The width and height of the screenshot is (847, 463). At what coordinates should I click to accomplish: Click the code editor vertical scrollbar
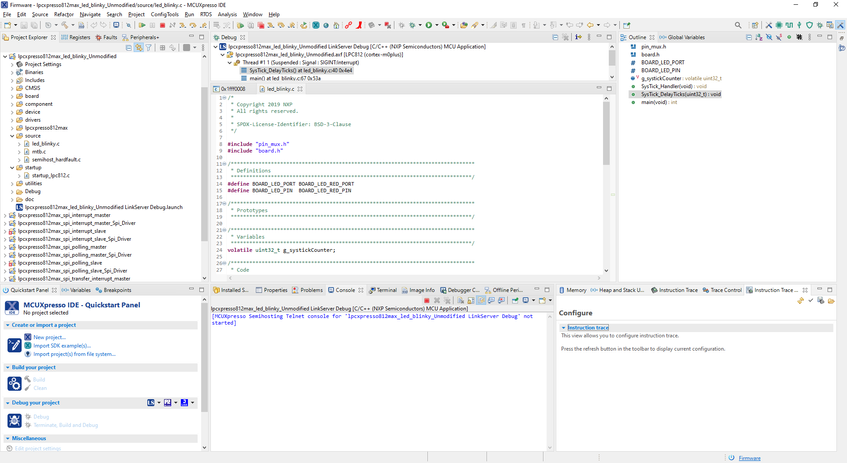tap(606, 133)
